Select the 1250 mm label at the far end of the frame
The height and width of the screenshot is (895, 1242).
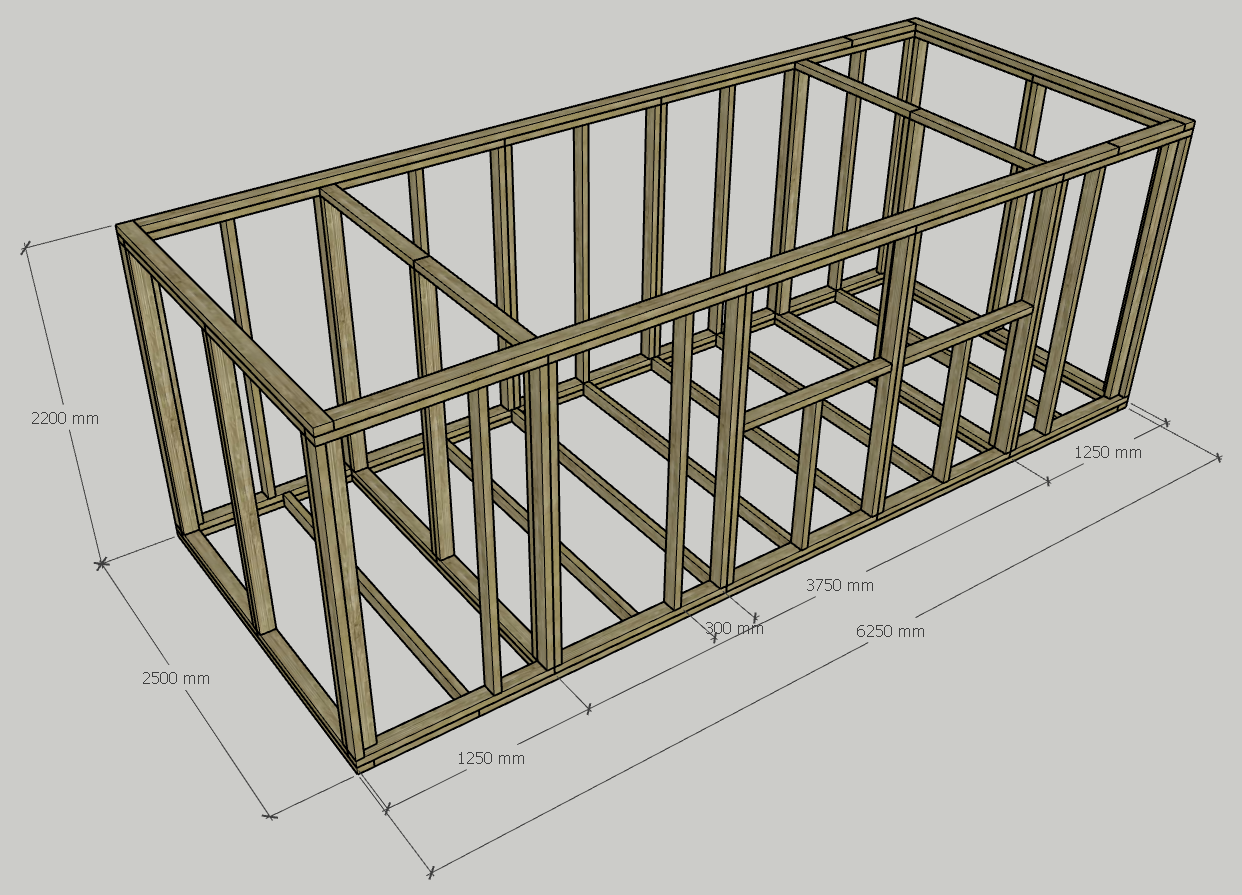[1108, 452]
